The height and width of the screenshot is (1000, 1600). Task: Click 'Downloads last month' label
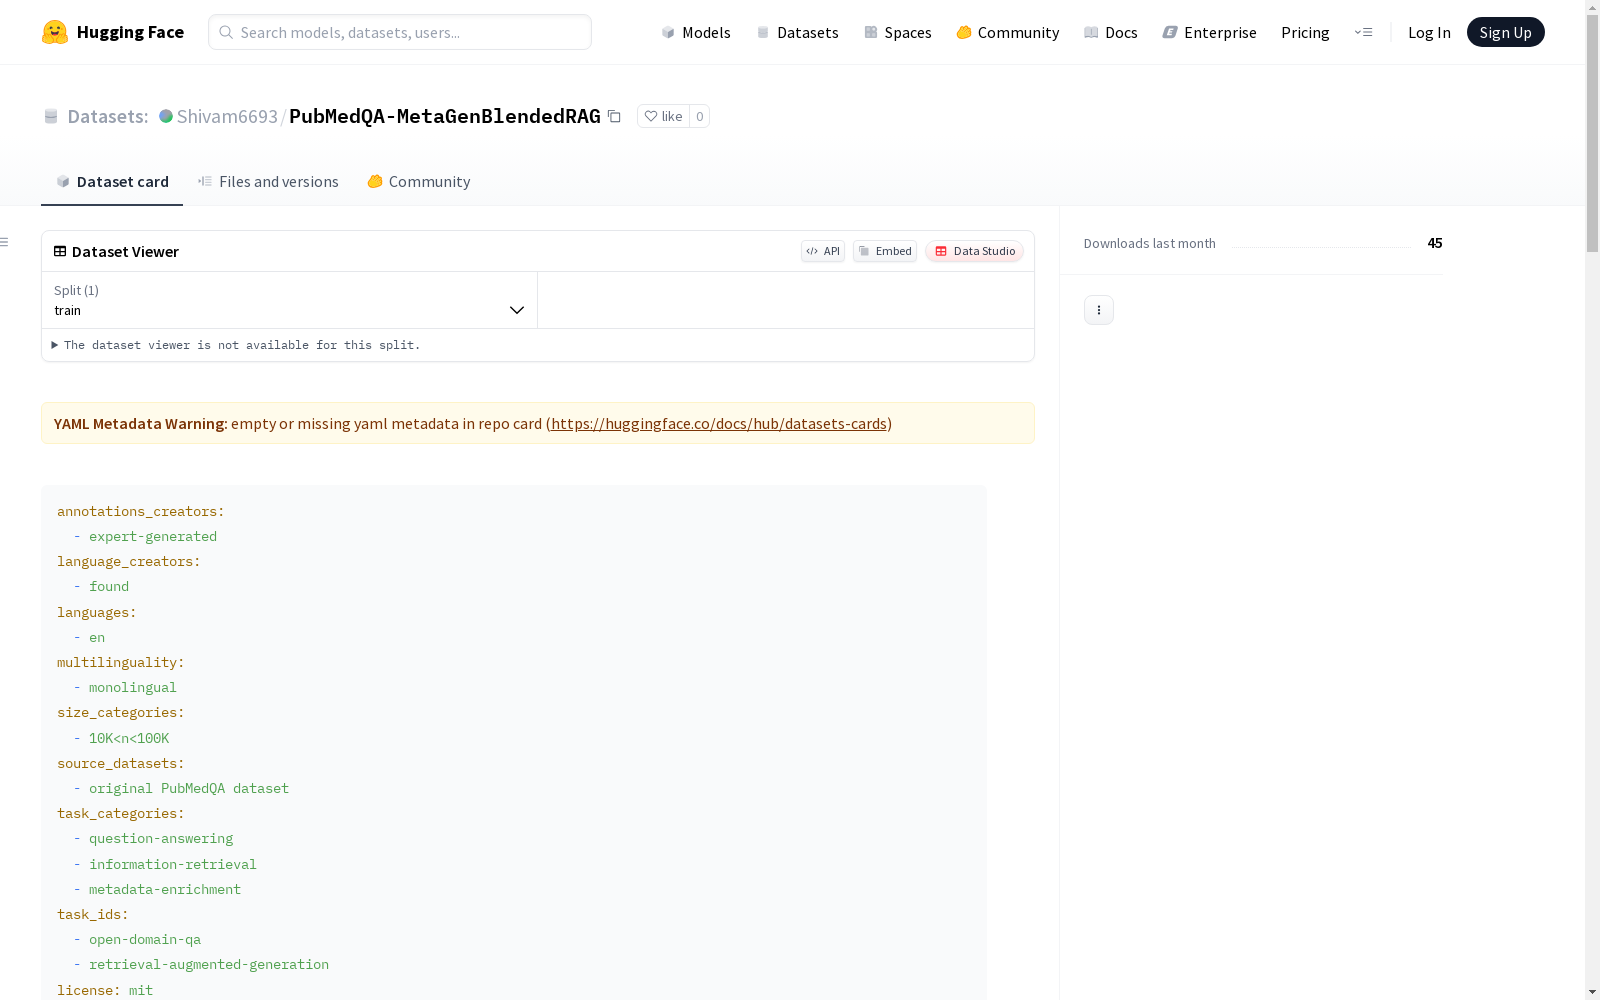point(1150,243)
